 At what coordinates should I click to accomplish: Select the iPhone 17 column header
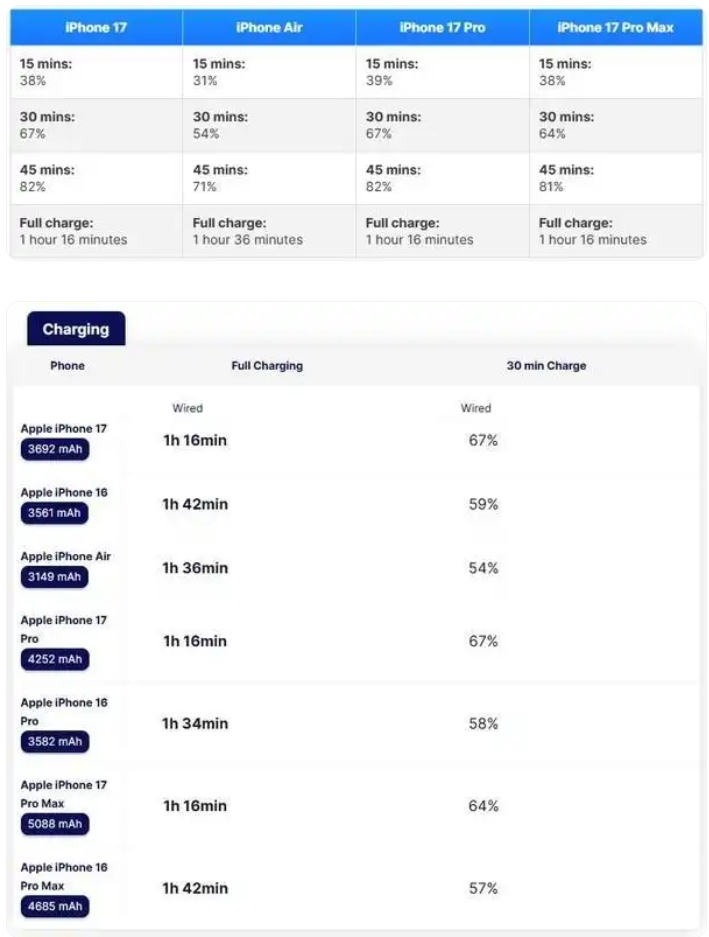coord(96,27)
